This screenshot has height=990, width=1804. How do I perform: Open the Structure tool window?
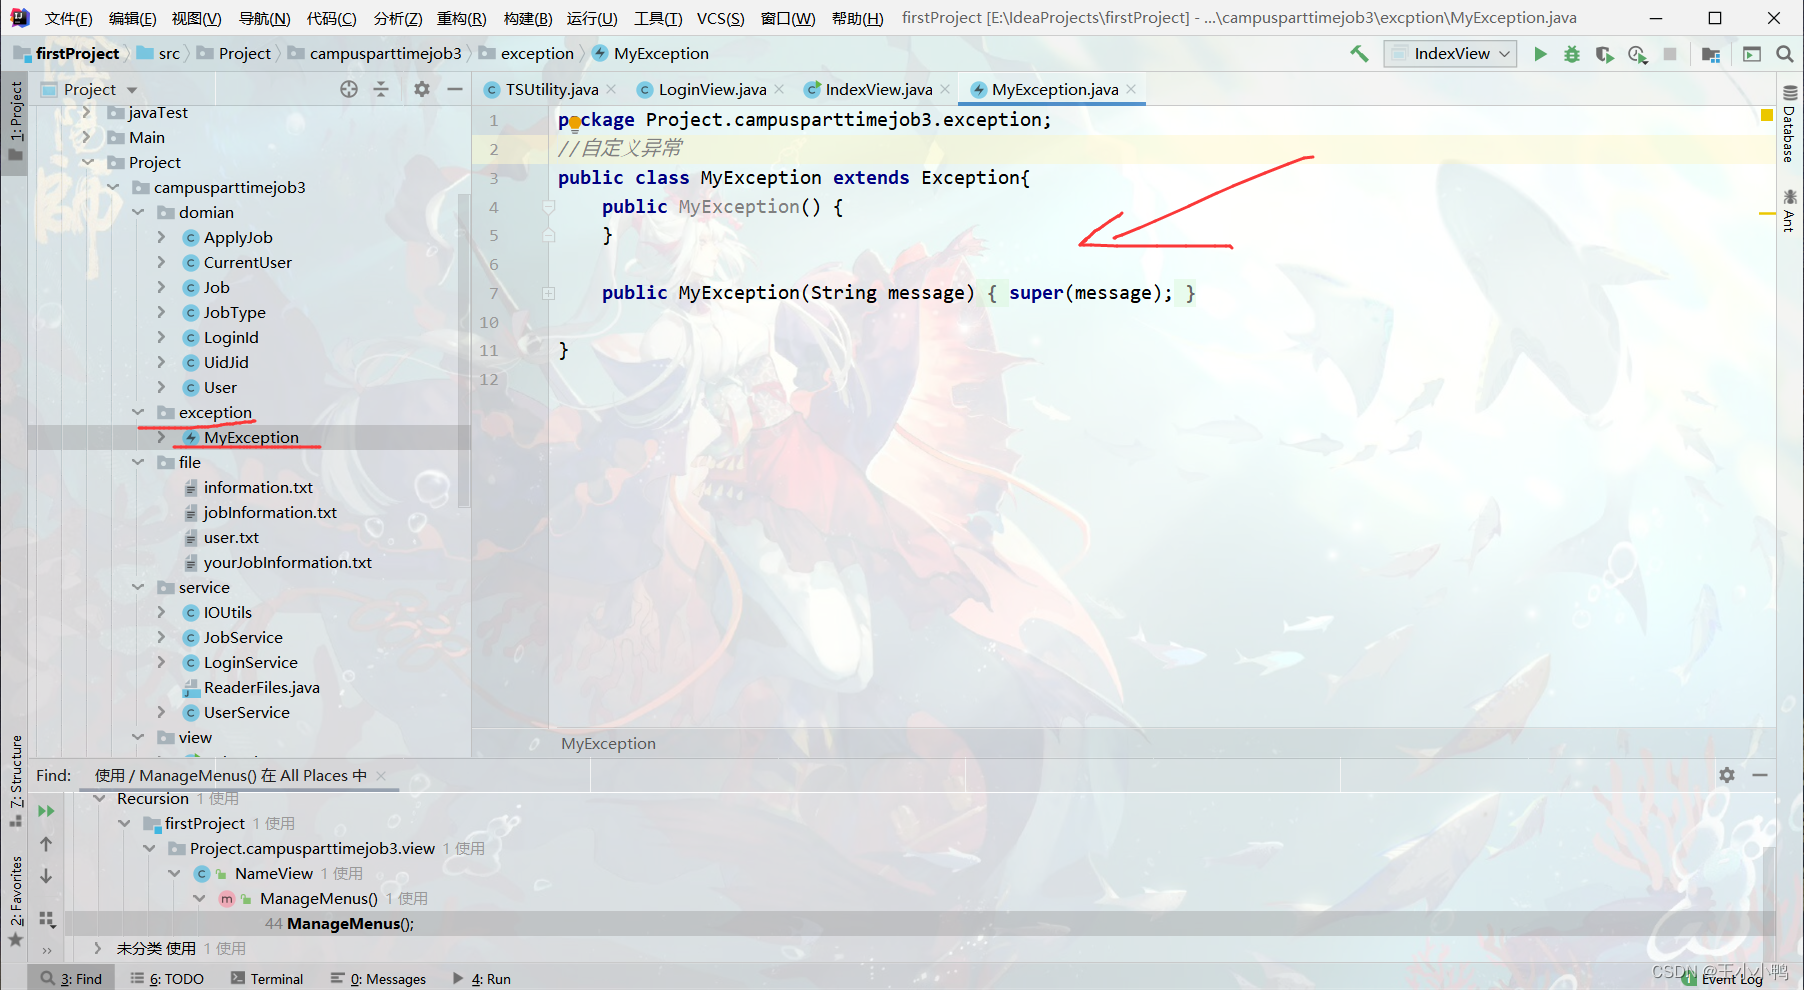16,780
